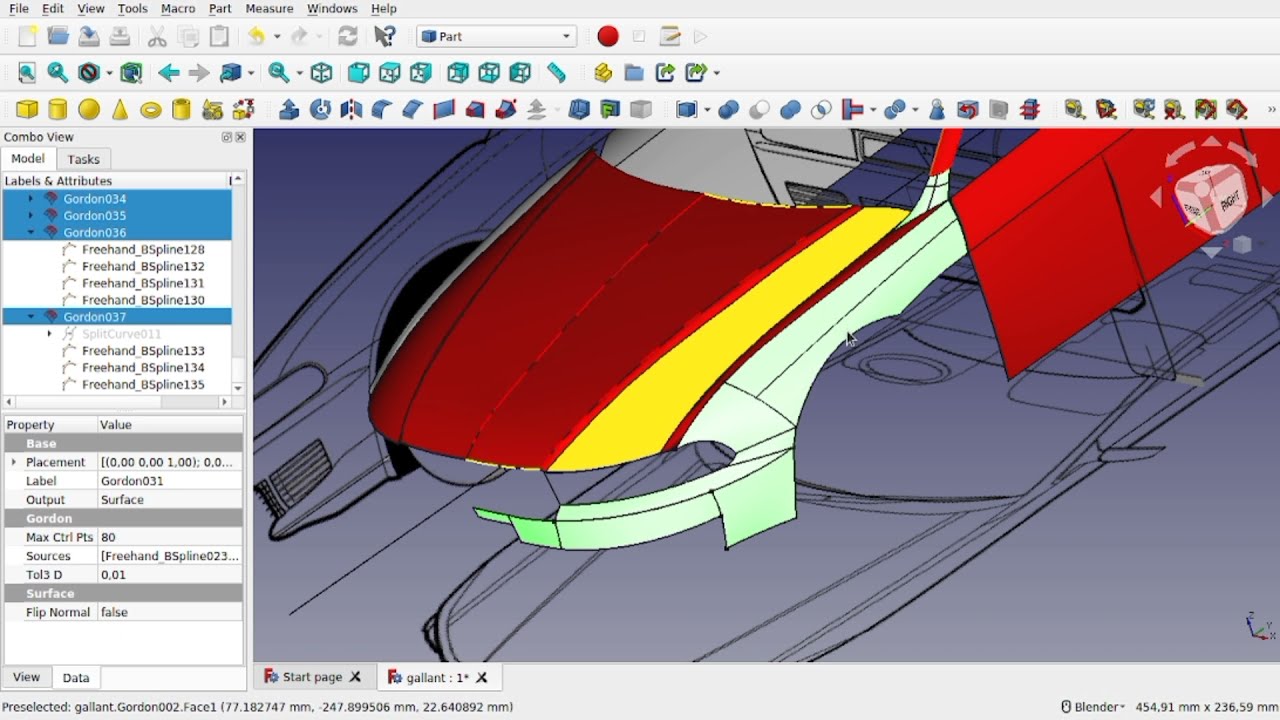Open draw style dropdown arrow
Viewport: 1280px width, 720px height.
tap(108, 72)
